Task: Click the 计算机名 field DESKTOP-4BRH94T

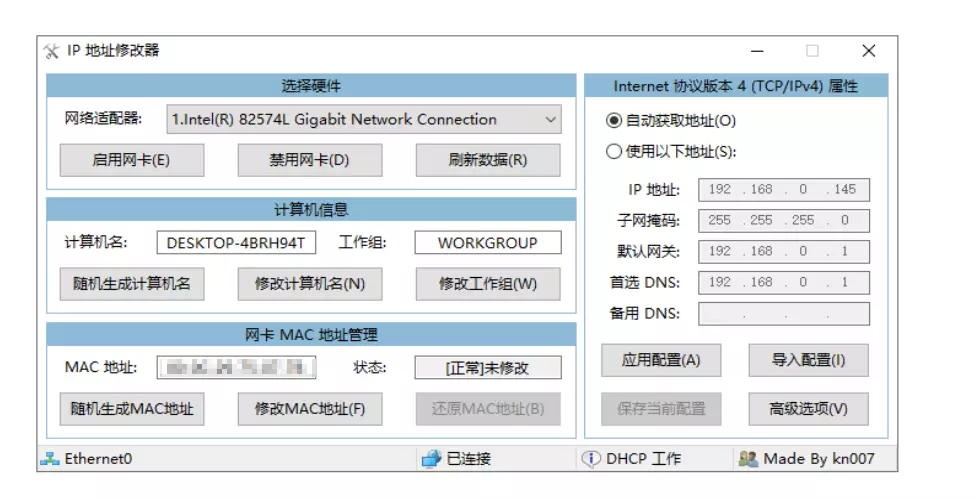Action: pos(236,243)
